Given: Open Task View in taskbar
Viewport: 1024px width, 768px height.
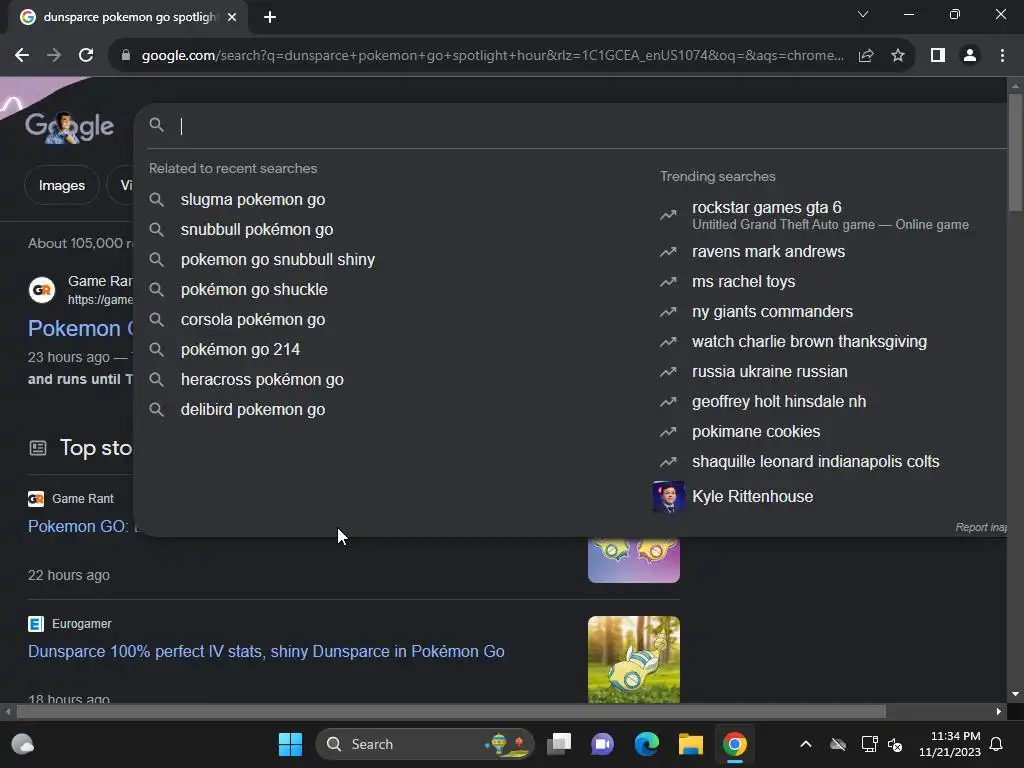Looking at the screenshot, I should pyautogui.click(x=559, y=744).
